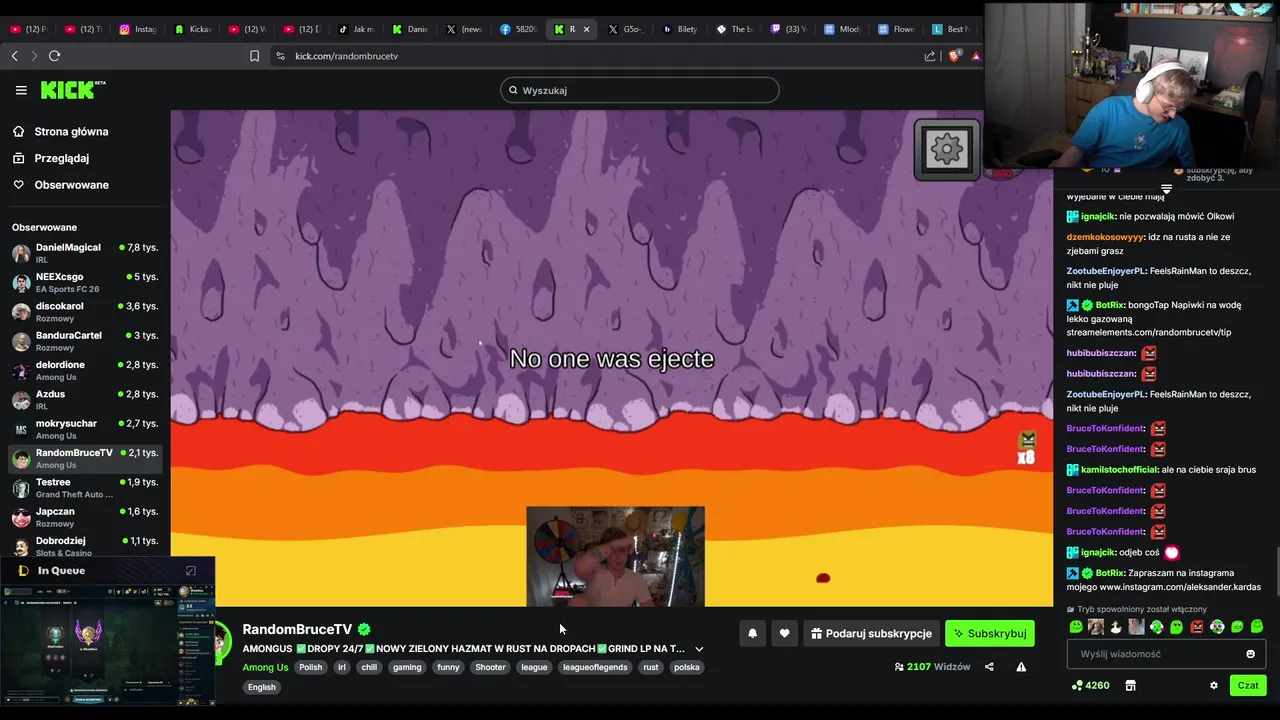Click the KICK logo
The width and height of the screenshot is (1280, 720).
click(x=73, y=90)
